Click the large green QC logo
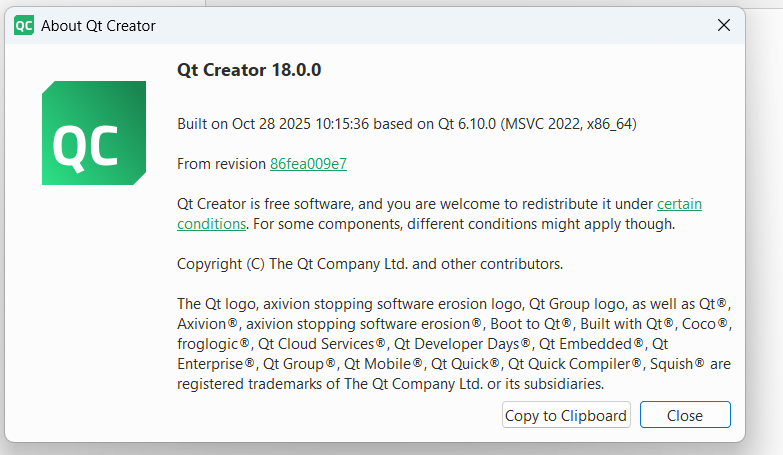The height and width of the screenshot is (455, 783). point(94,133)
